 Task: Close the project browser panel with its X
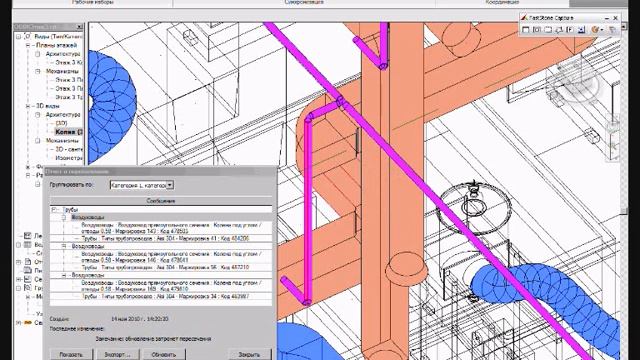click(79, 27)
